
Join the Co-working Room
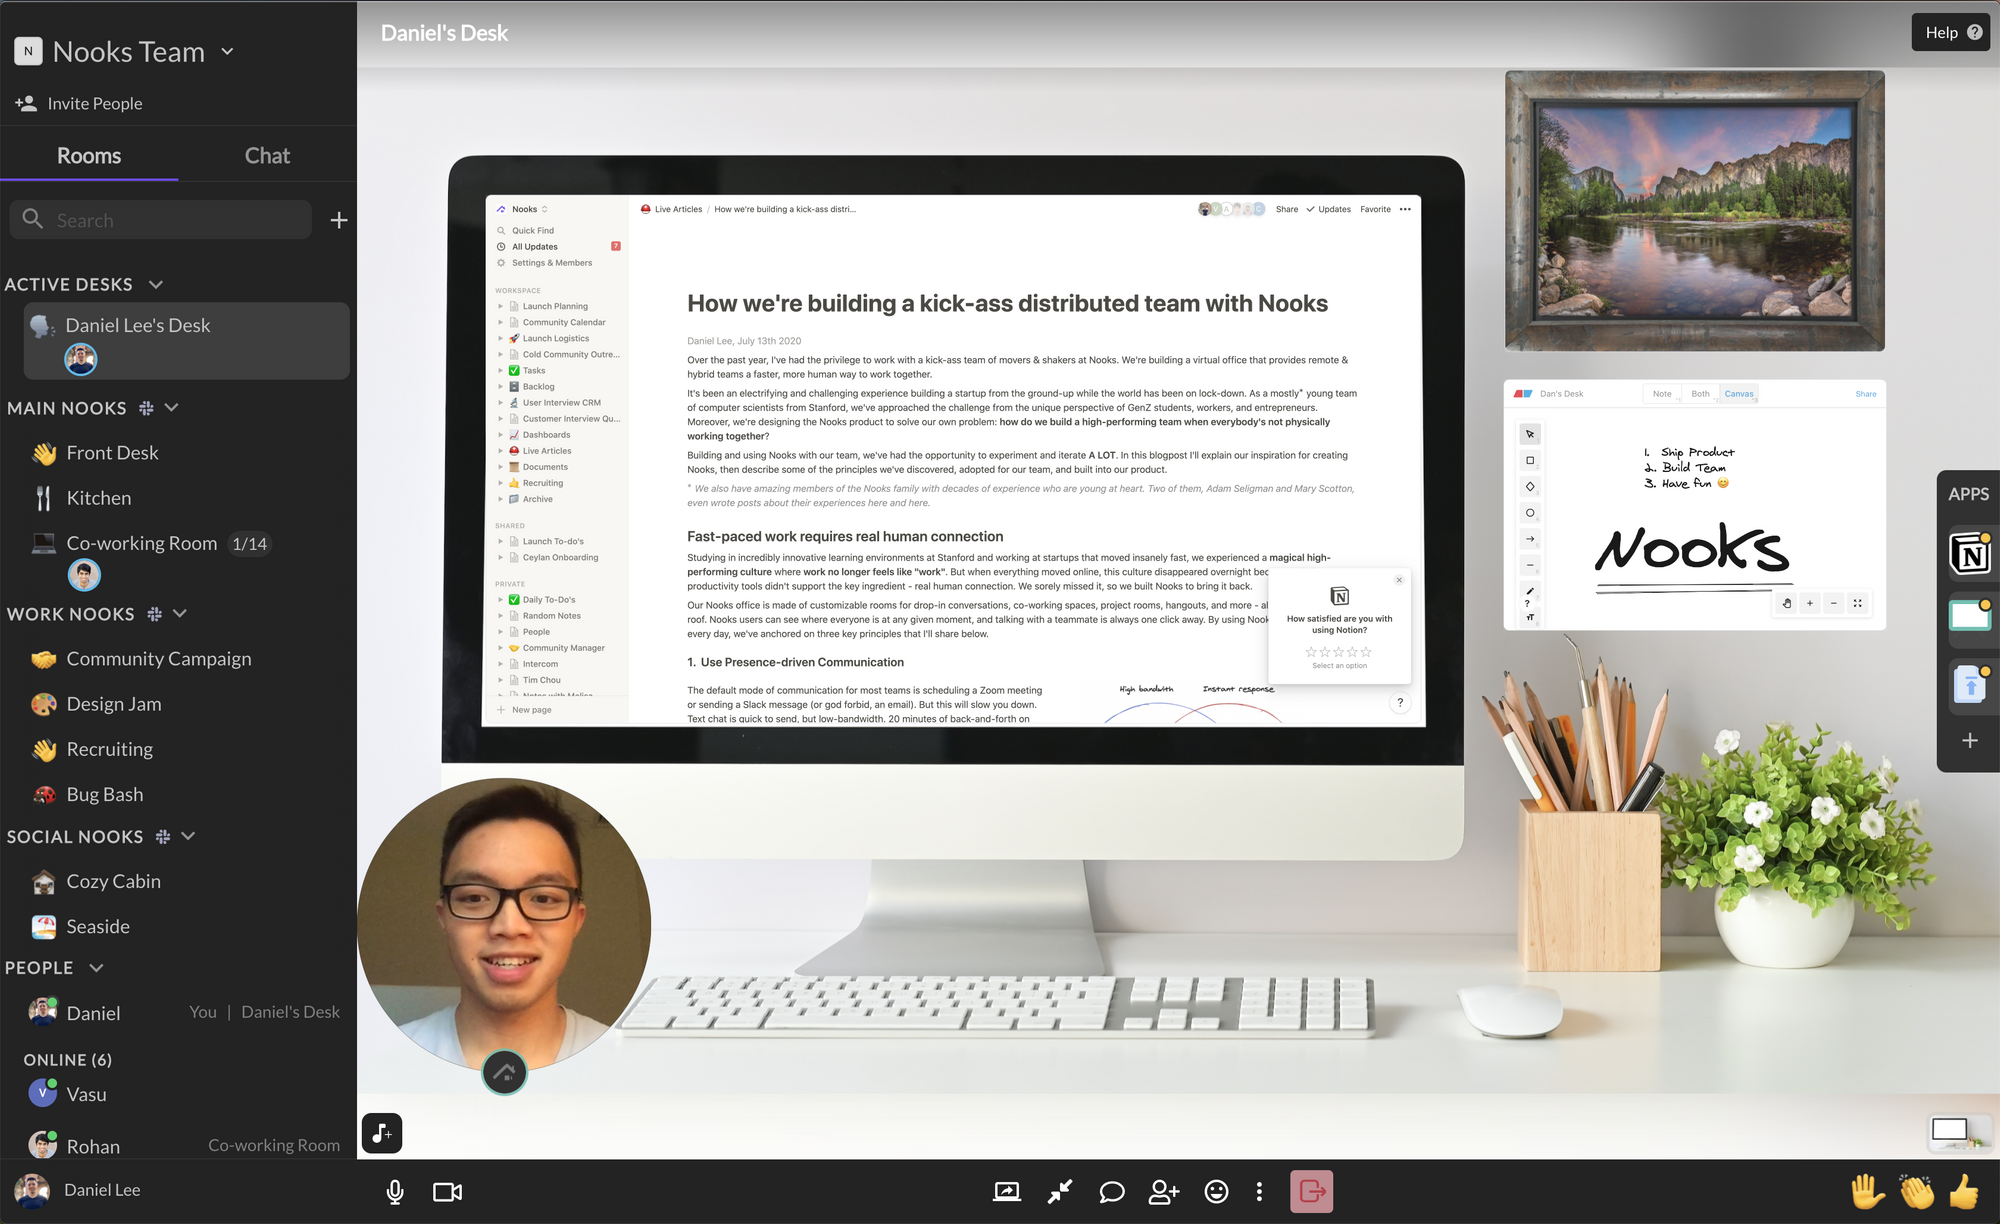[142, 543]
